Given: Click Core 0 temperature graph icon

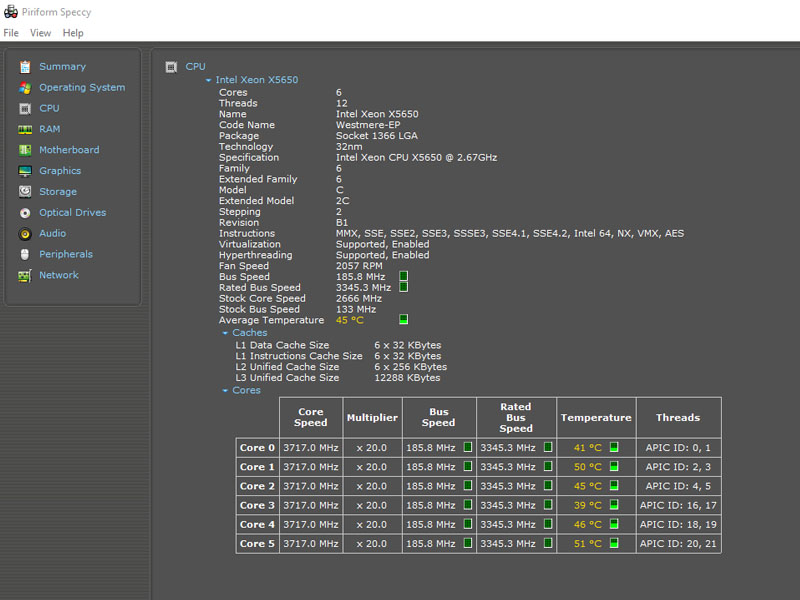Looking at the screenshot, I should tap(614, 447).
